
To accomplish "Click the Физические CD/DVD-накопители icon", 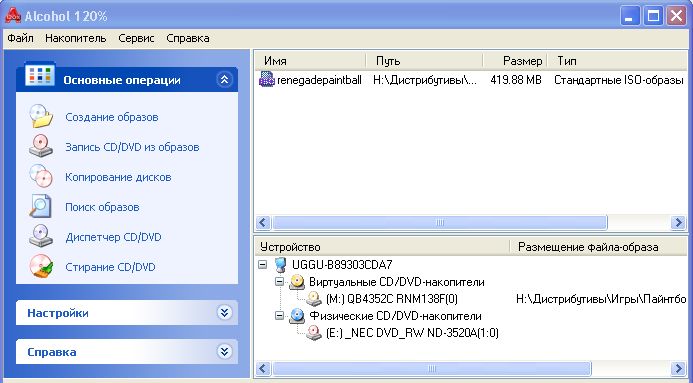I will click(x=297, y=316).
